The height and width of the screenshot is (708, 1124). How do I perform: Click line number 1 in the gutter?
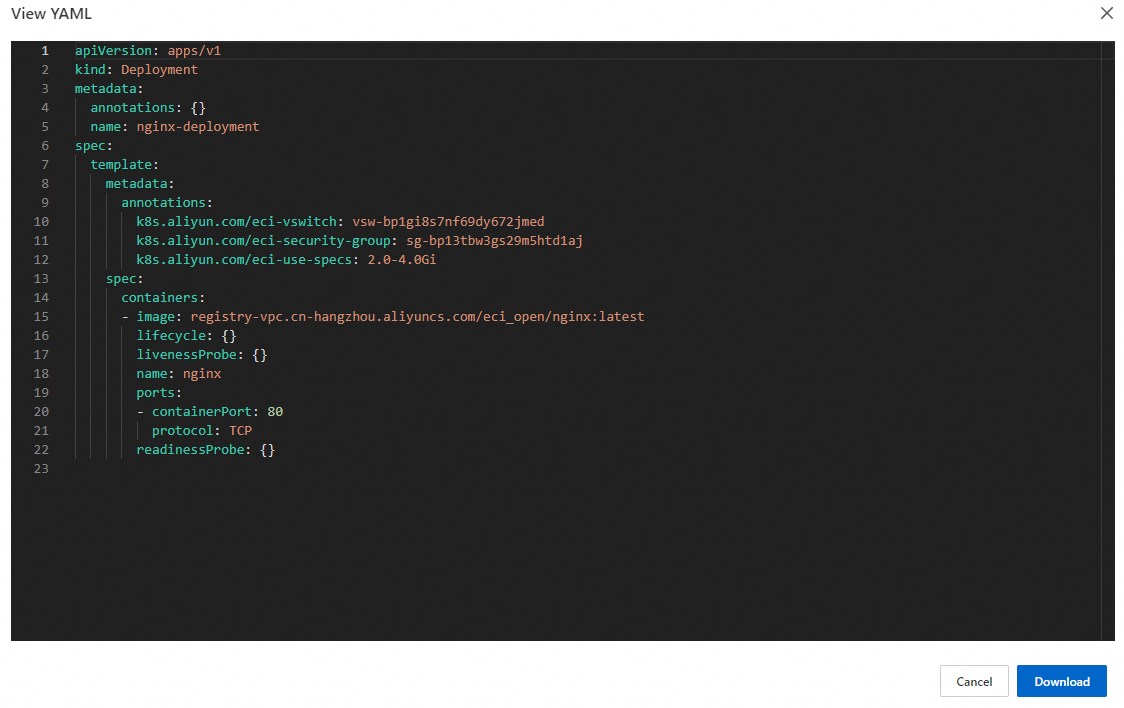click(44, 50)
